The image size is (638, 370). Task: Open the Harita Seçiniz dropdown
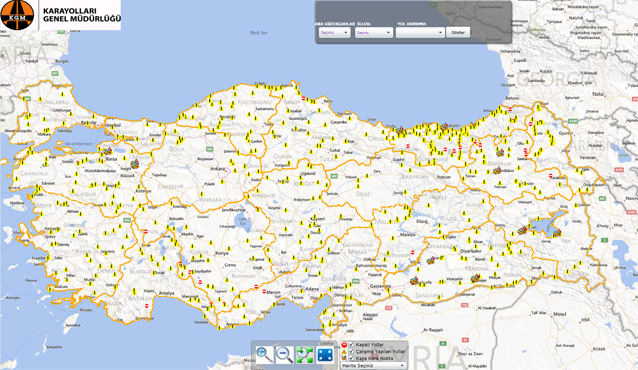tap(373, 366)
